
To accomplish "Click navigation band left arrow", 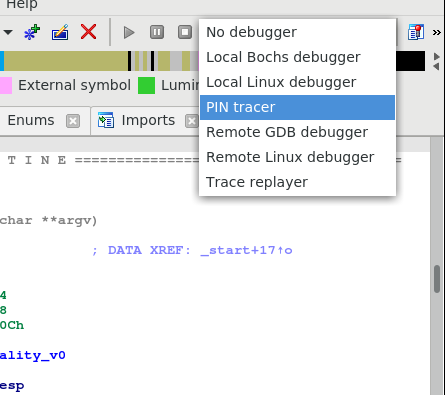I will coord(437,66).
